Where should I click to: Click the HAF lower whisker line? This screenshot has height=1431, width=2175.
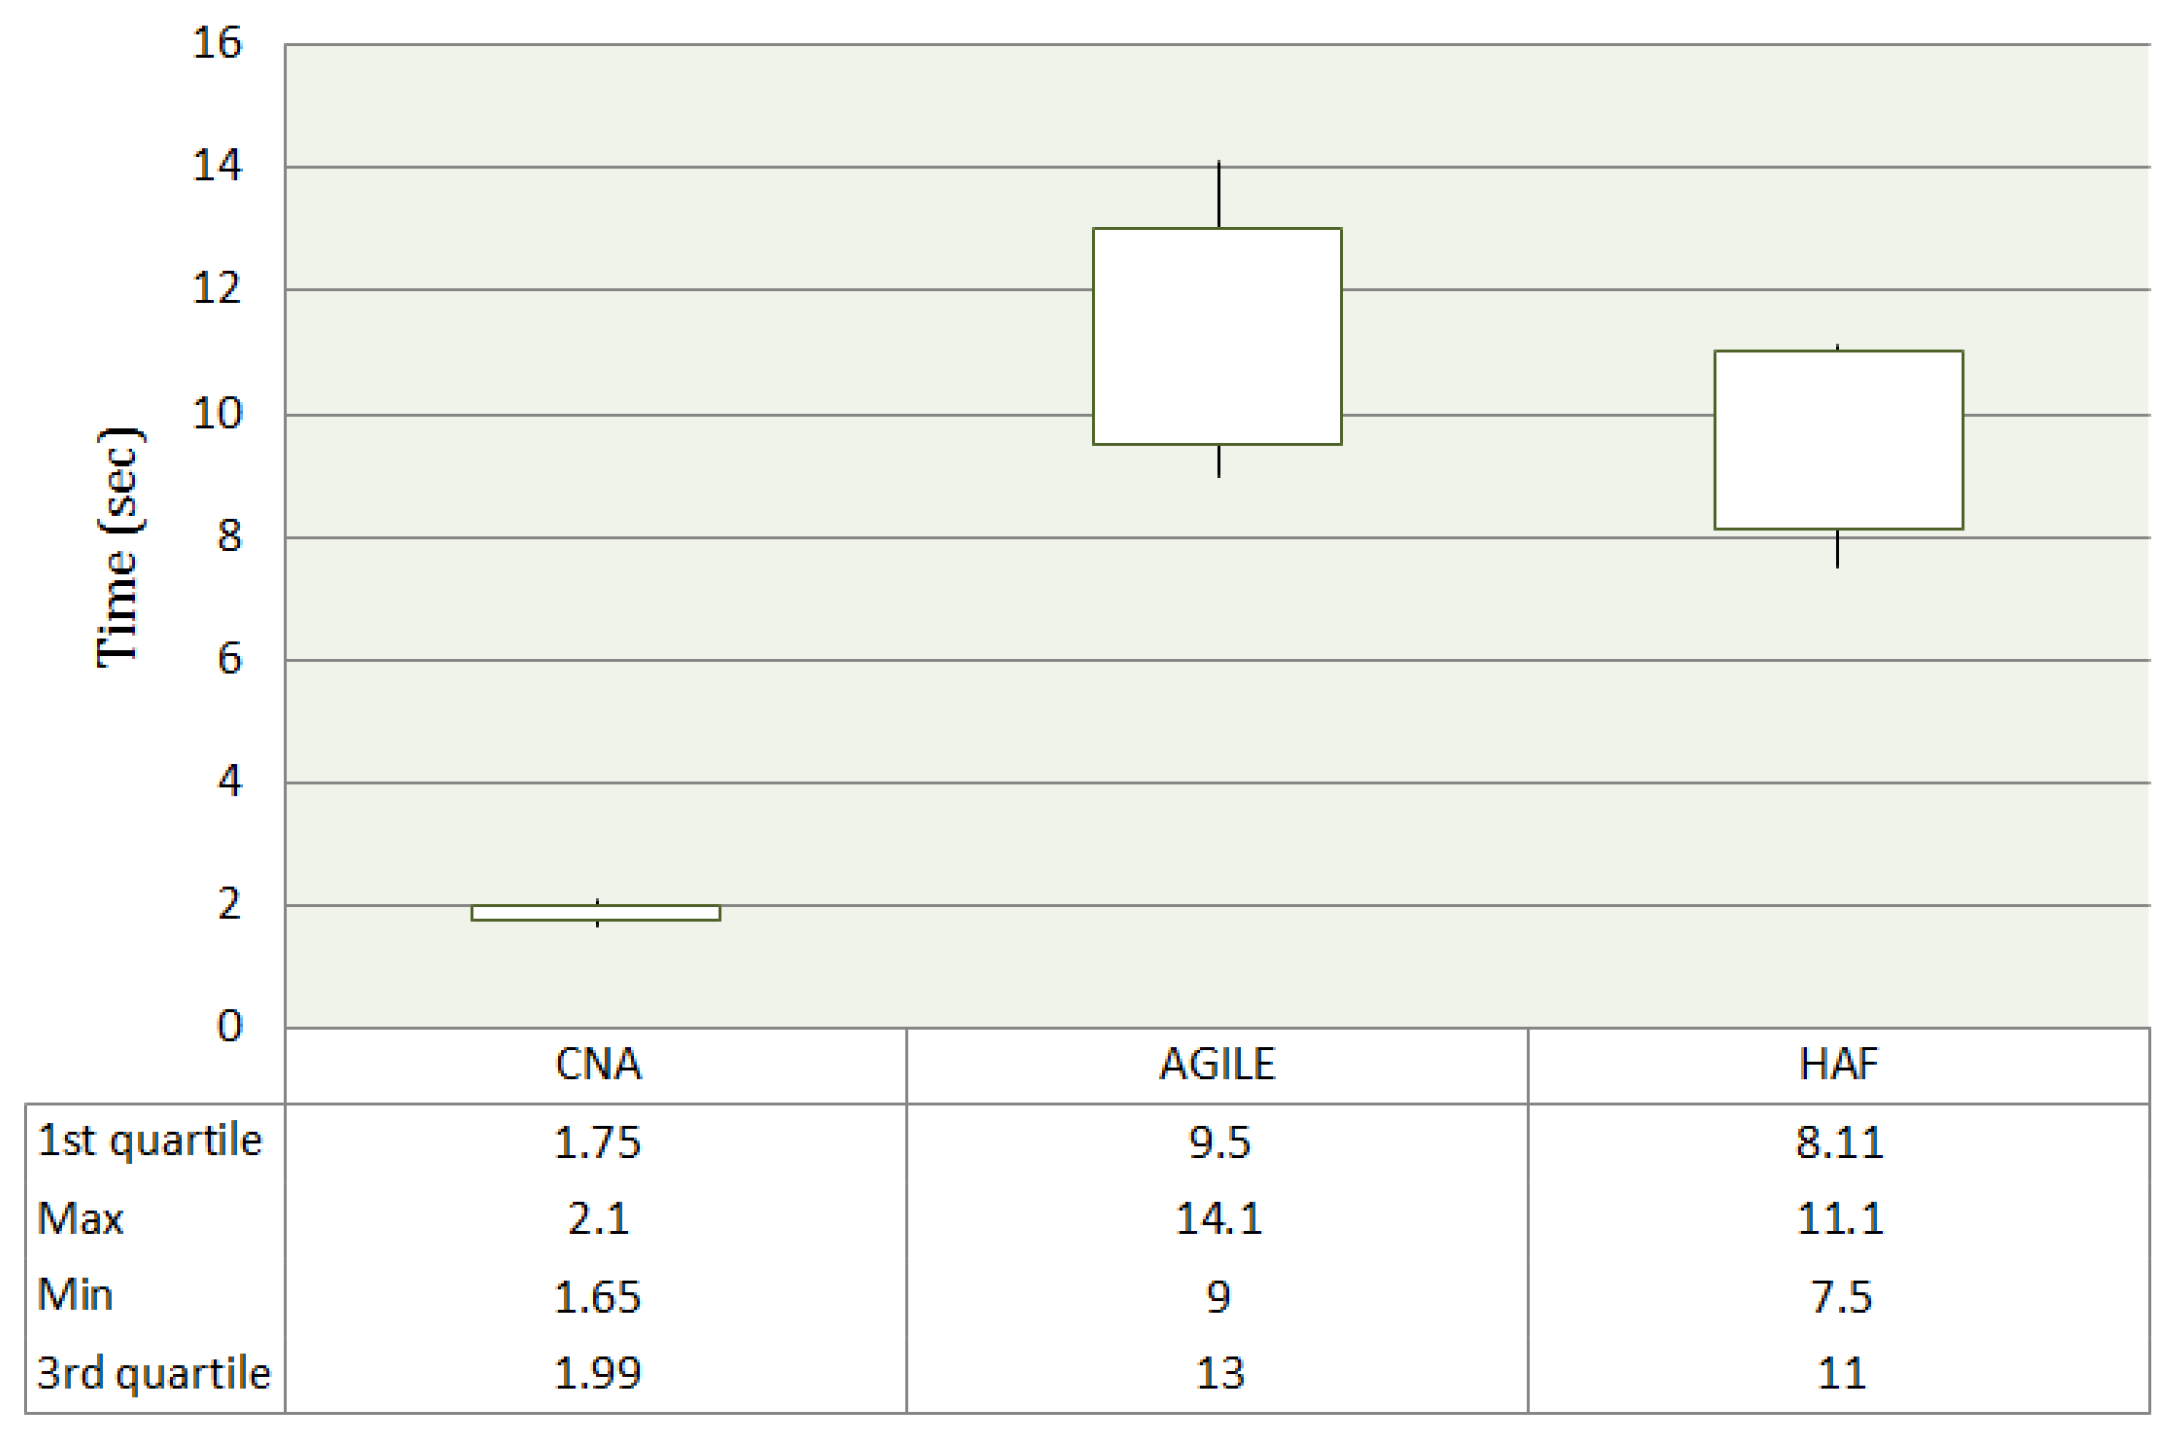1837,549
